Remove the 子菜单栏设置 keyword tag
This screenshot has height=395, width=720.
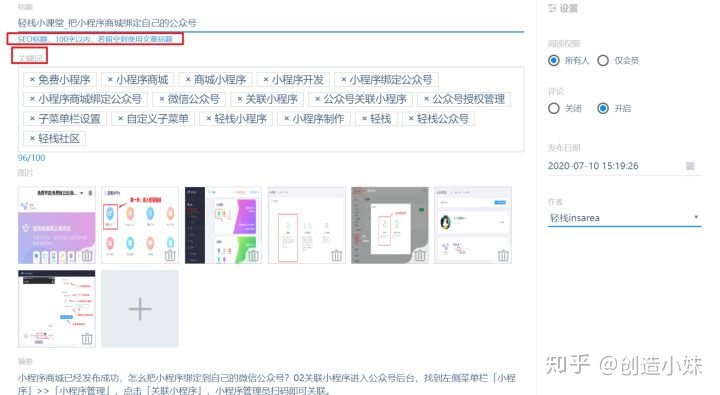click(32, 118)
